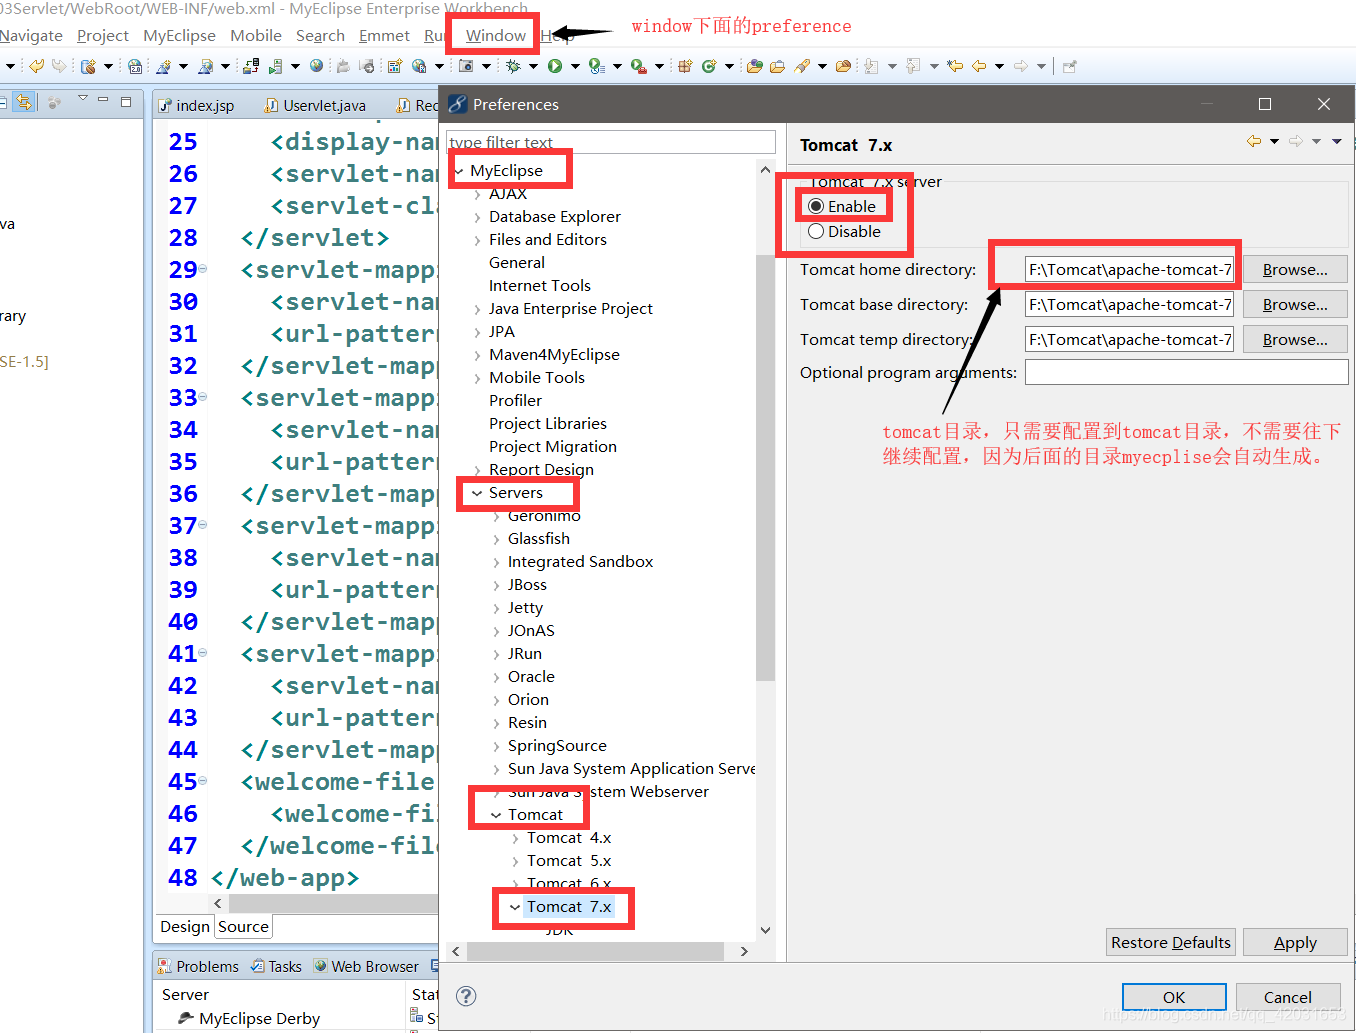Image resolution: width=1356 pixels, height=1033 pixels.
Task: Click the type filter text field
Action: (x=611, y=142)
